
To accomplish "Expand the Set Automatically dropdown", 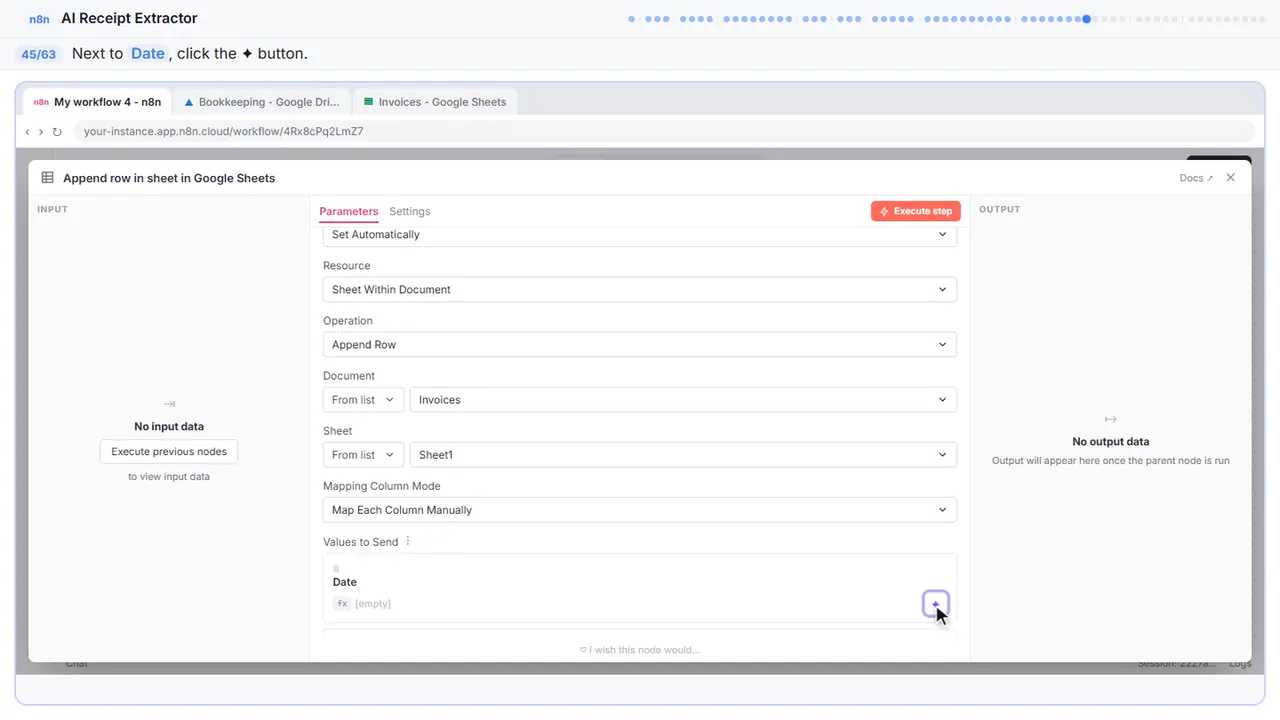I will coord(640,235).
